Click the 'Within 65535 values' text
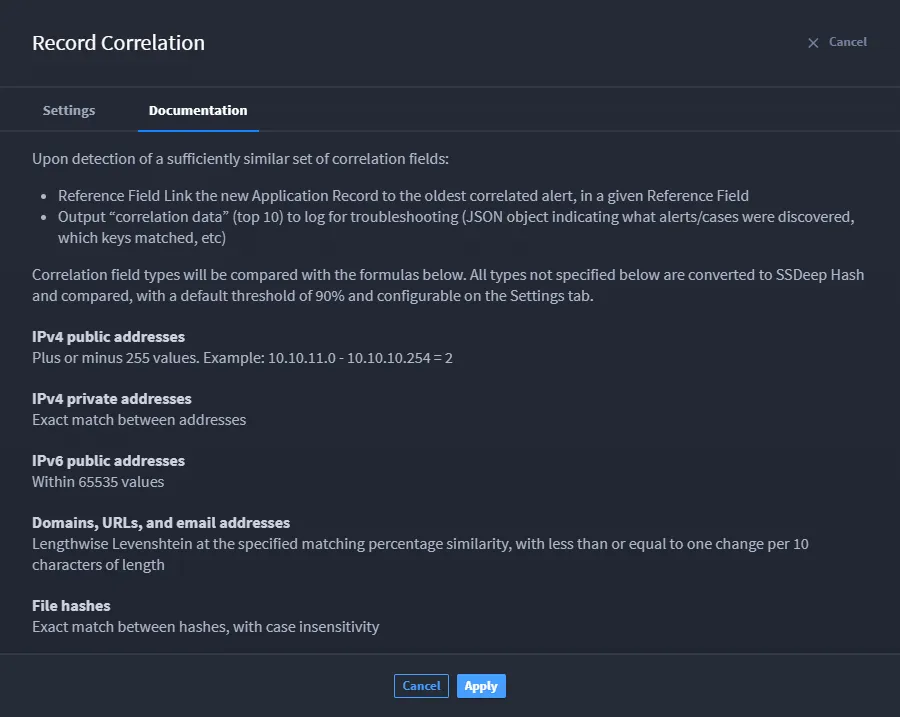This screenshot has height=717, width=900. pos(98,482)
